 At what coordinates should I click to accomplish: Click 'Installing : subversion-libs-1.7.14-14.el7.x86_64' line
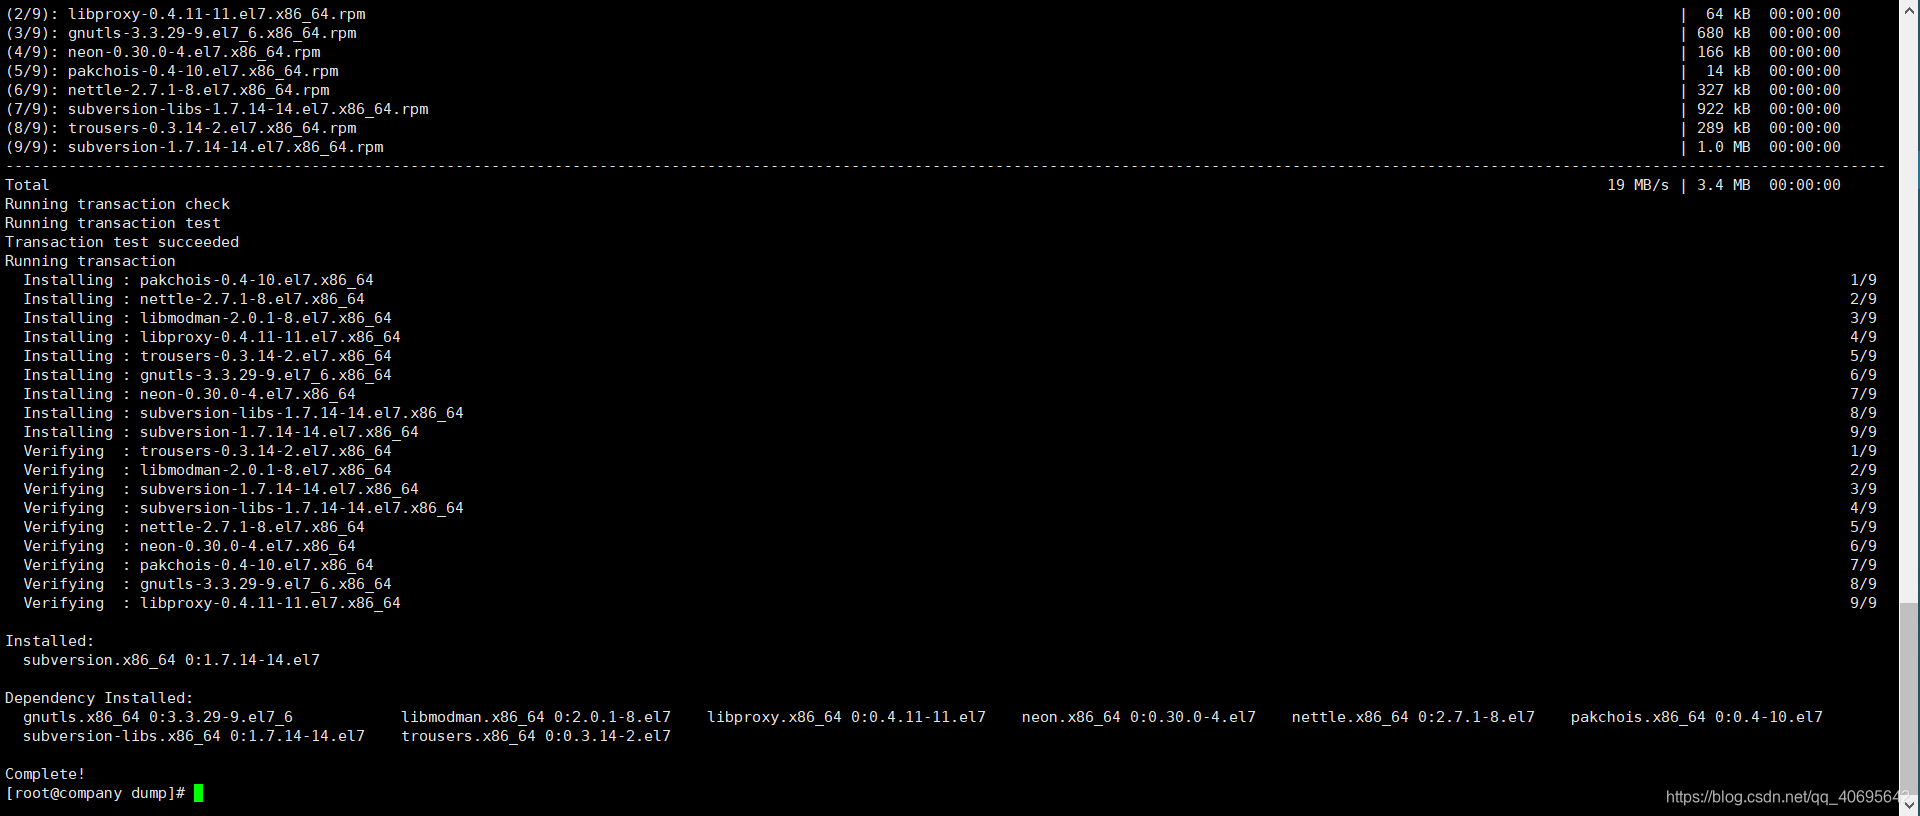(243, 413)
